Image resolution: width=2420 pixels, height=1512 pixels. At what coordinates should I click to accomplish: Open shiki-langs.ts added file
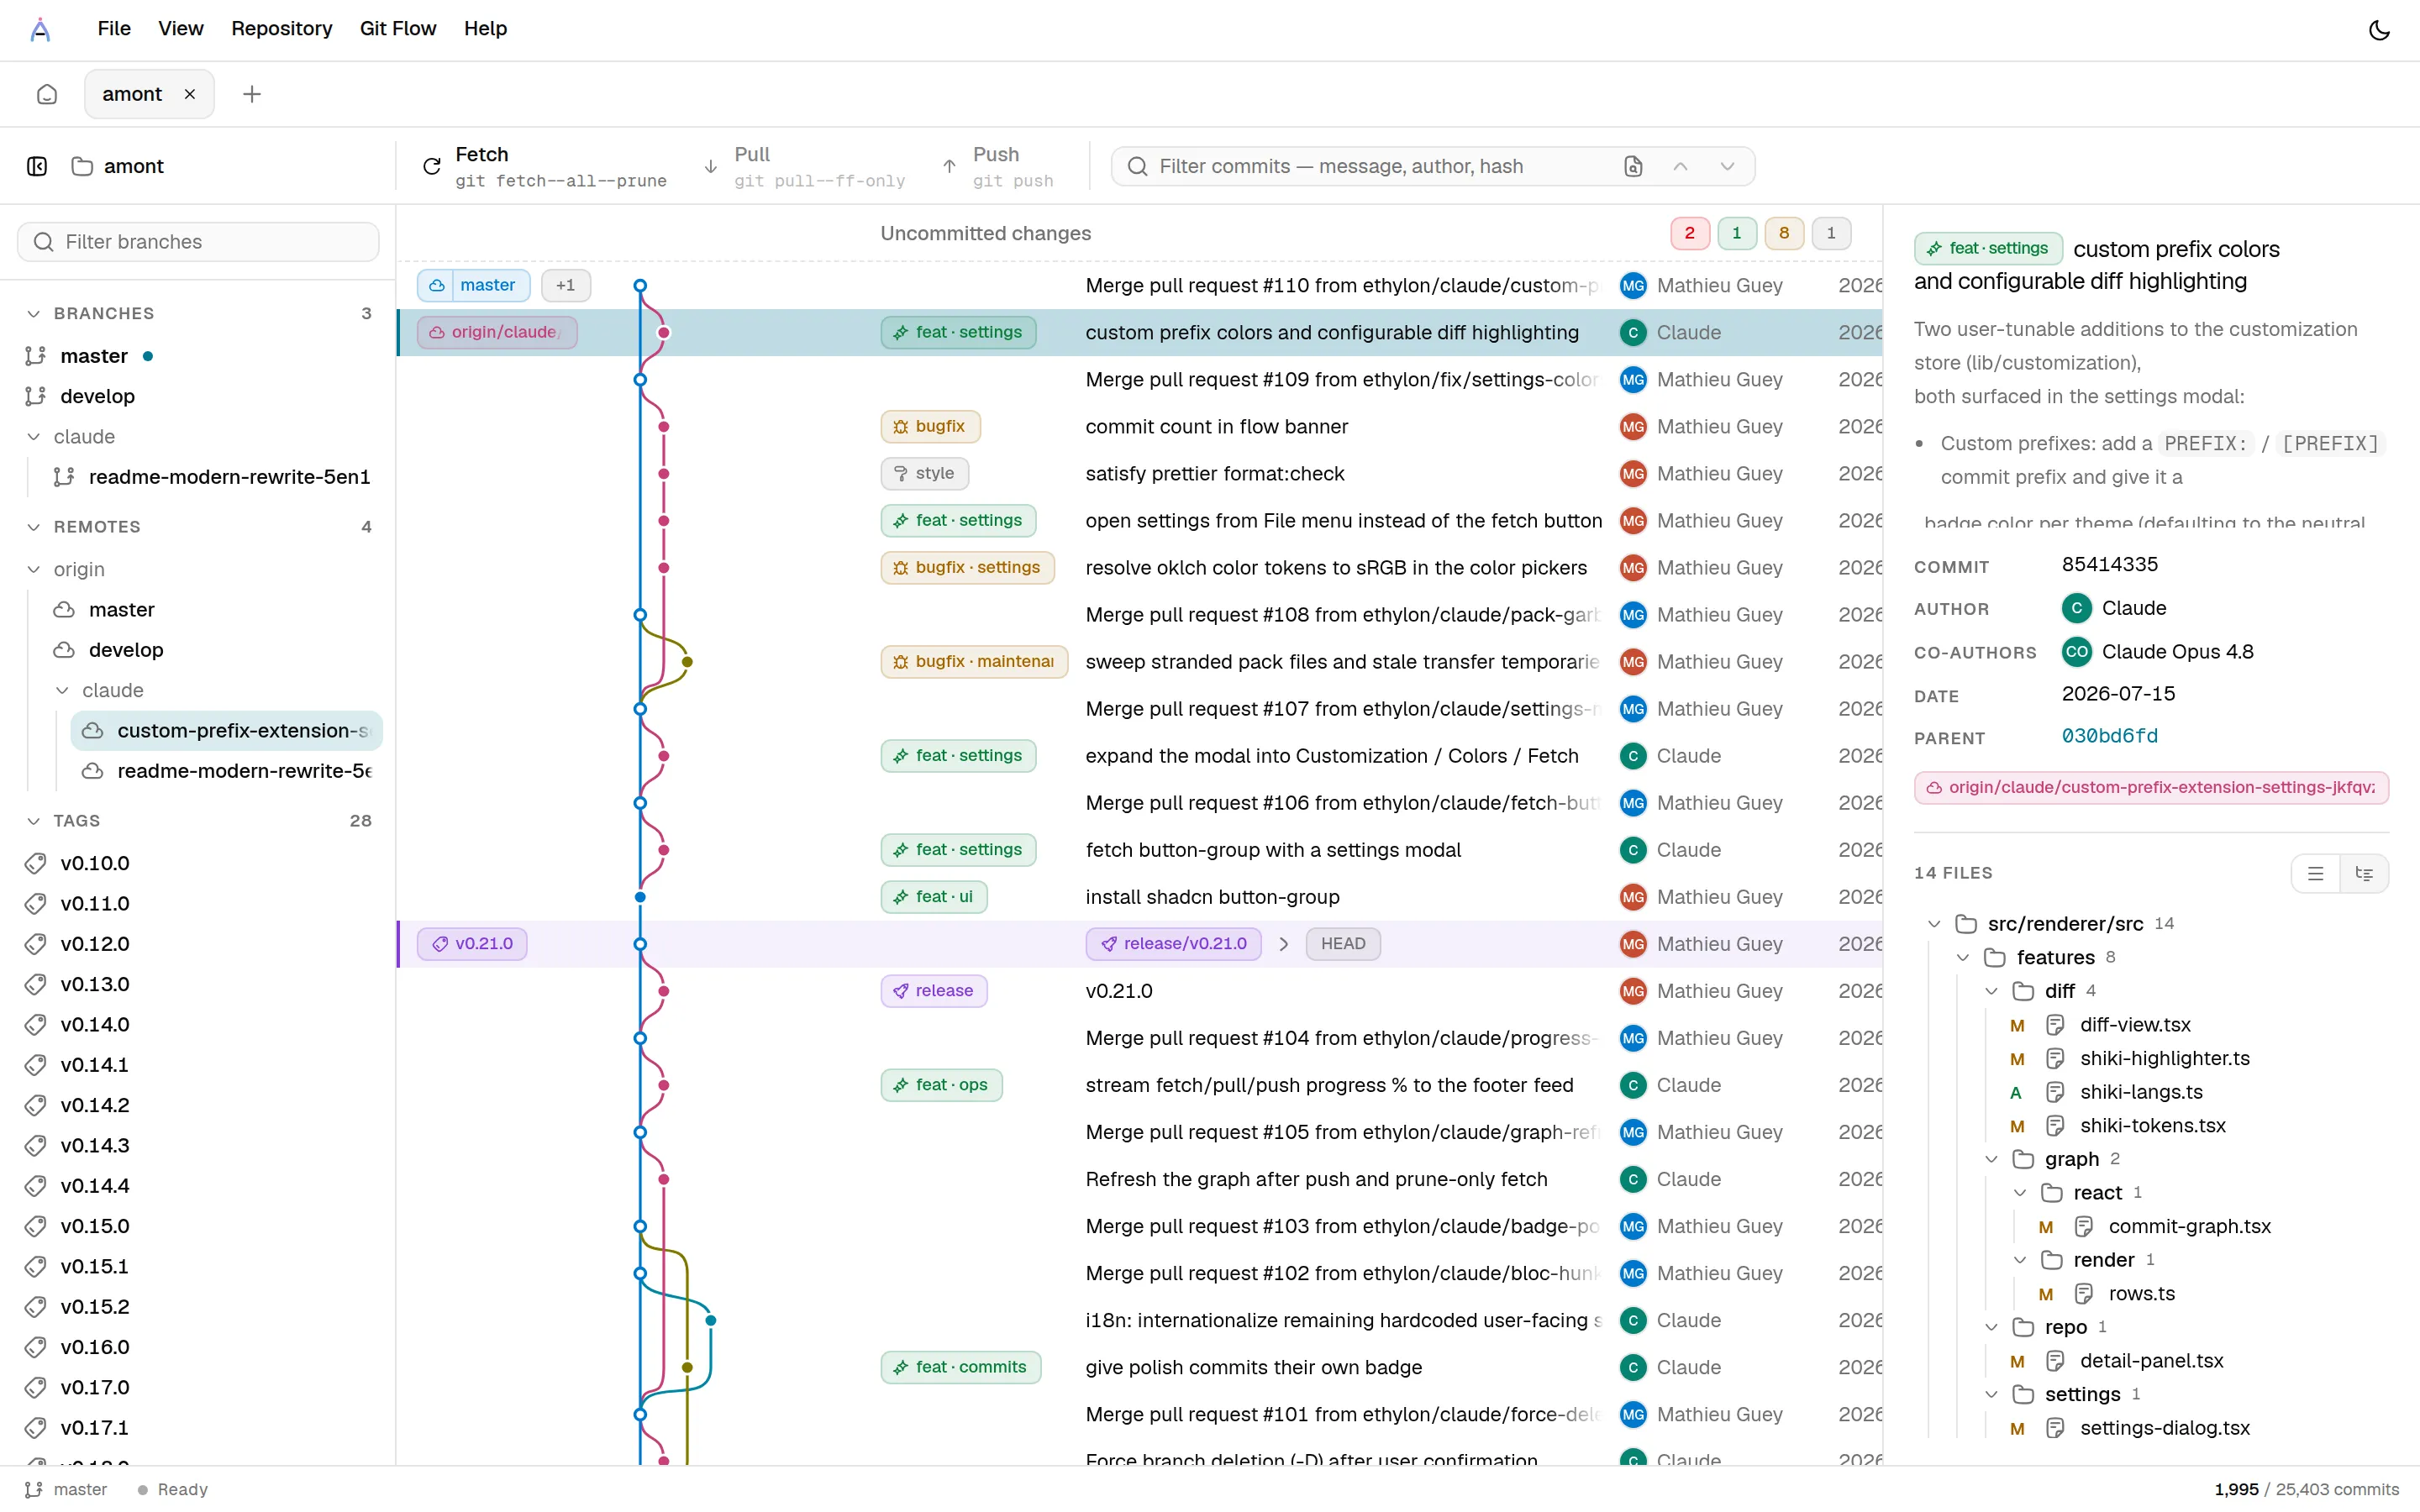pyautogui.click(x=2141, y=1092)
